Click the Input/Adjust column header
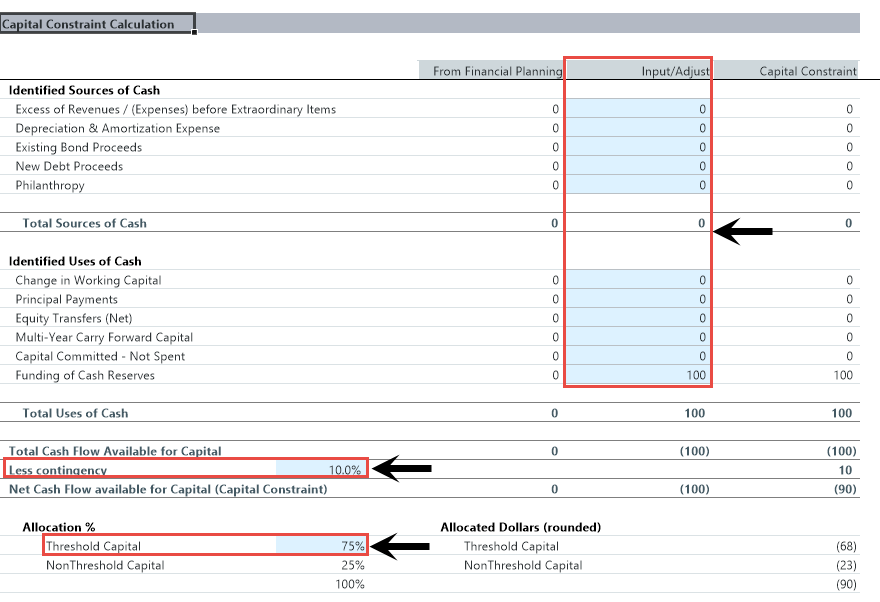This screenshot has width=880, height=602. point(638,71)
